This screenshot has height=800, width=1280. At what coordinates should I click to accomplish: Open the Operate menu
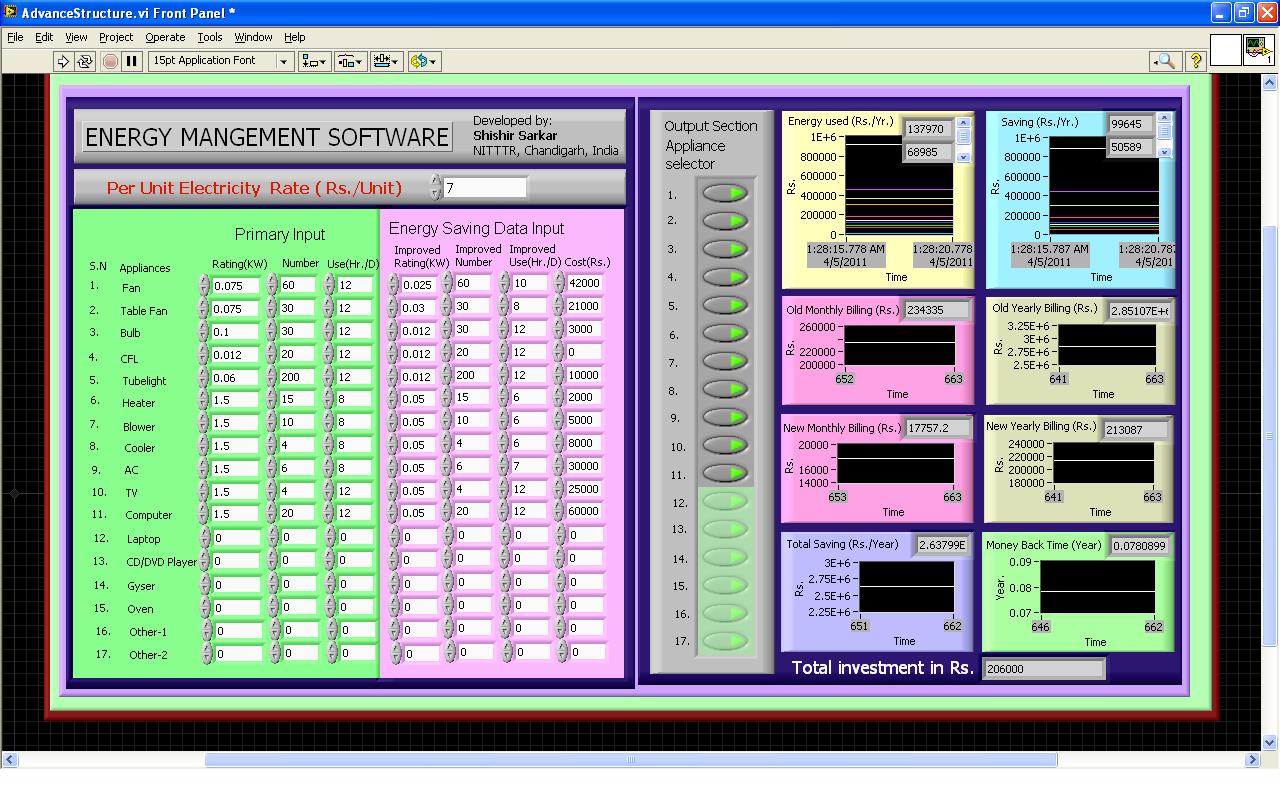164,37
